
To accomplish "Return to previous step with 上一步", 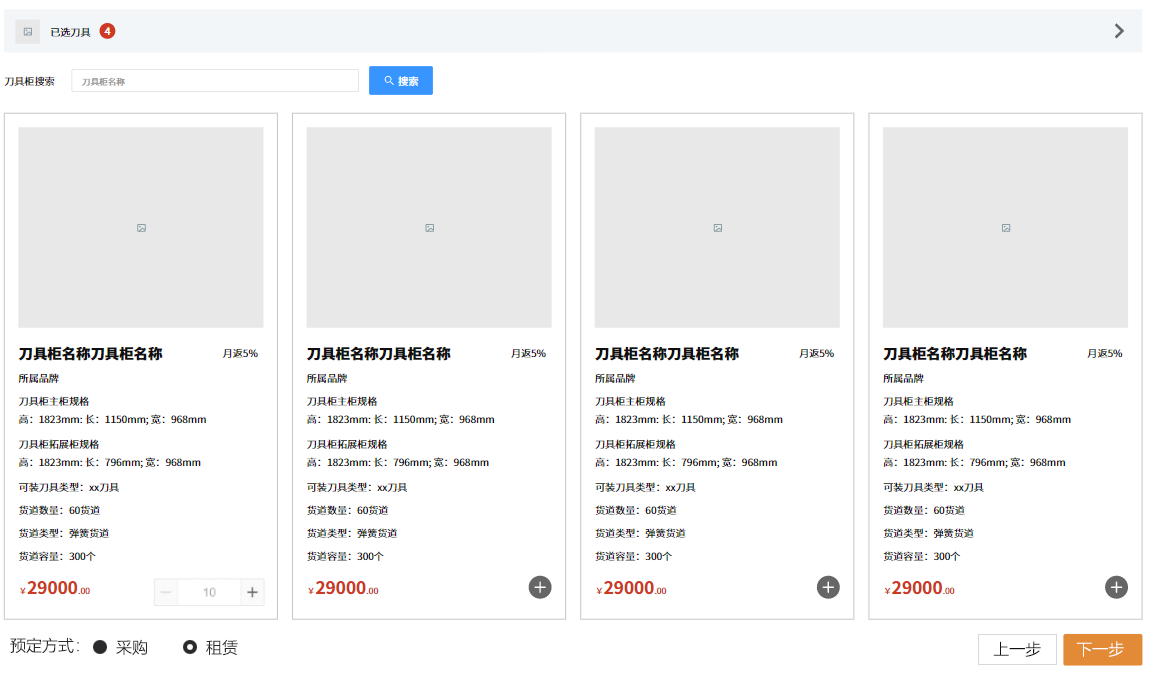I will coord(1017,649).
